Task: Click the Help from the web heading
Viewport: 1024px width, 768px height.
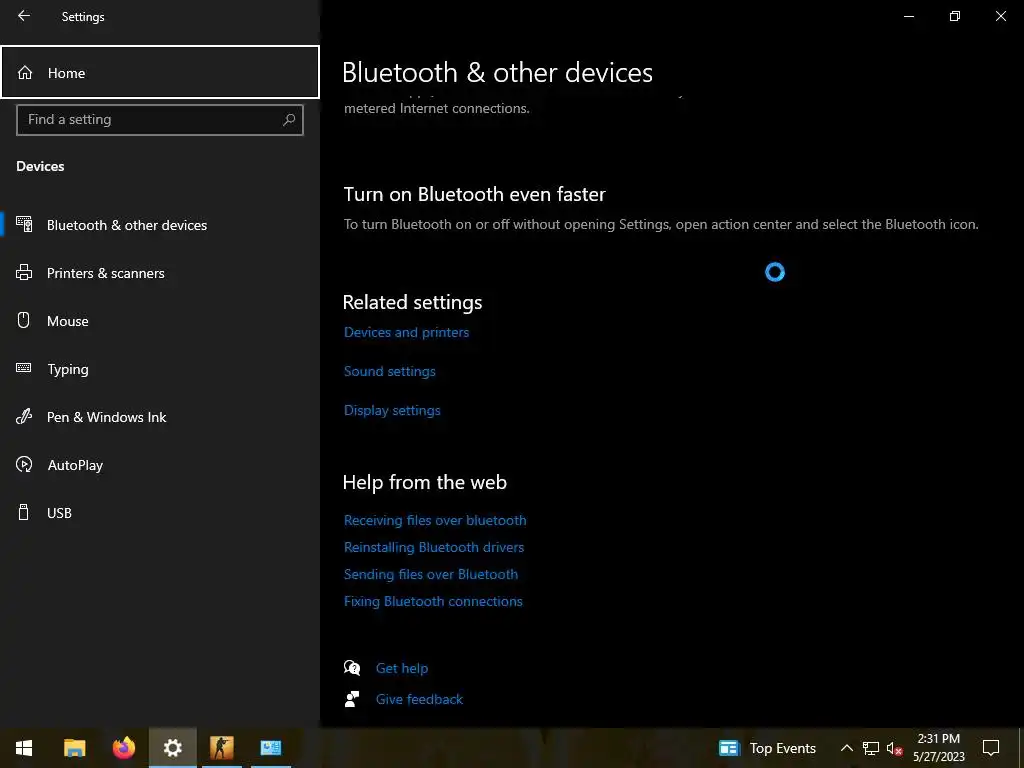Action: click(424, 482)
